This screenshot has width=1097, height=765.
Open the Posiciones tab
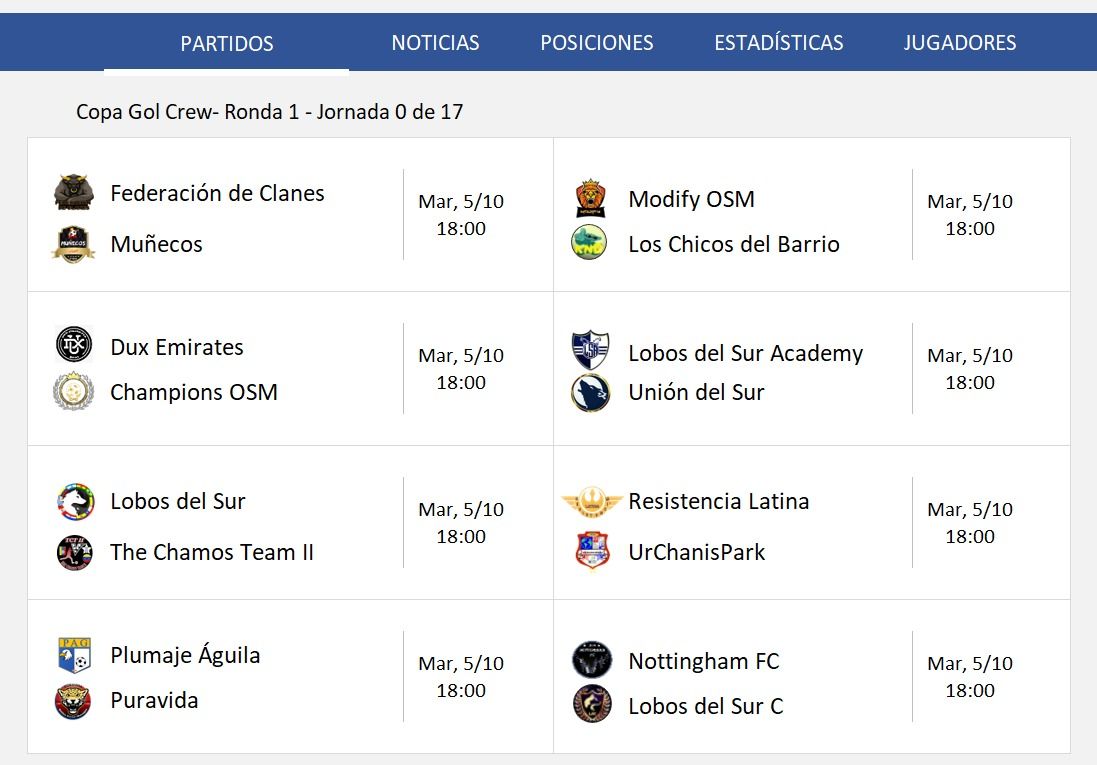[597, 43]
